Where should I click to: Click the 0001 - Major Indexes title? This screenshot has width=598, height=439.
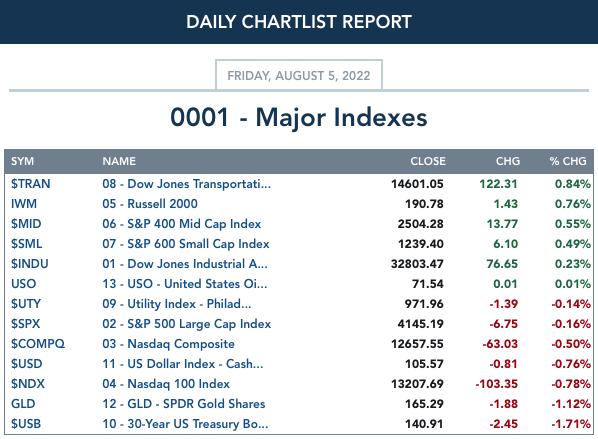[x=299, y=117]
